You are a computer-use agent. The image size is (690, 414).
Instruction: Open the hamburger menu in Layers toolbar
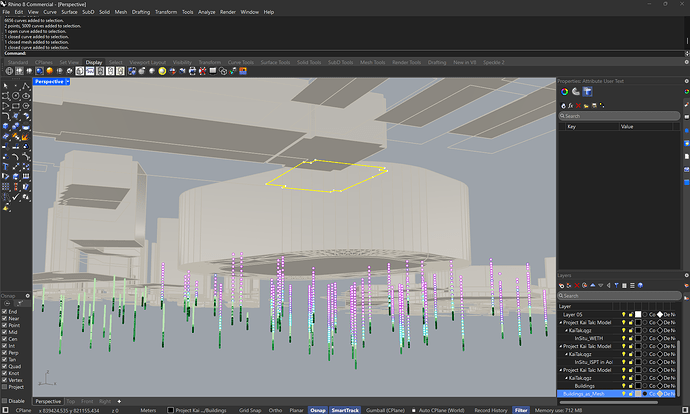[632, 286]
